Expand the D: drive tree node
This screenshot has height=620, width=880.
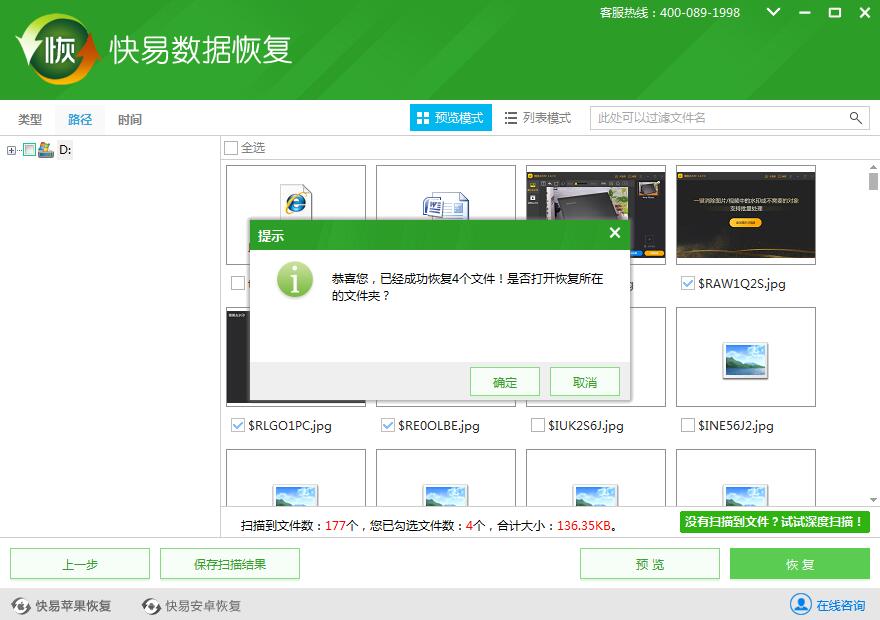tap(12, 150)
